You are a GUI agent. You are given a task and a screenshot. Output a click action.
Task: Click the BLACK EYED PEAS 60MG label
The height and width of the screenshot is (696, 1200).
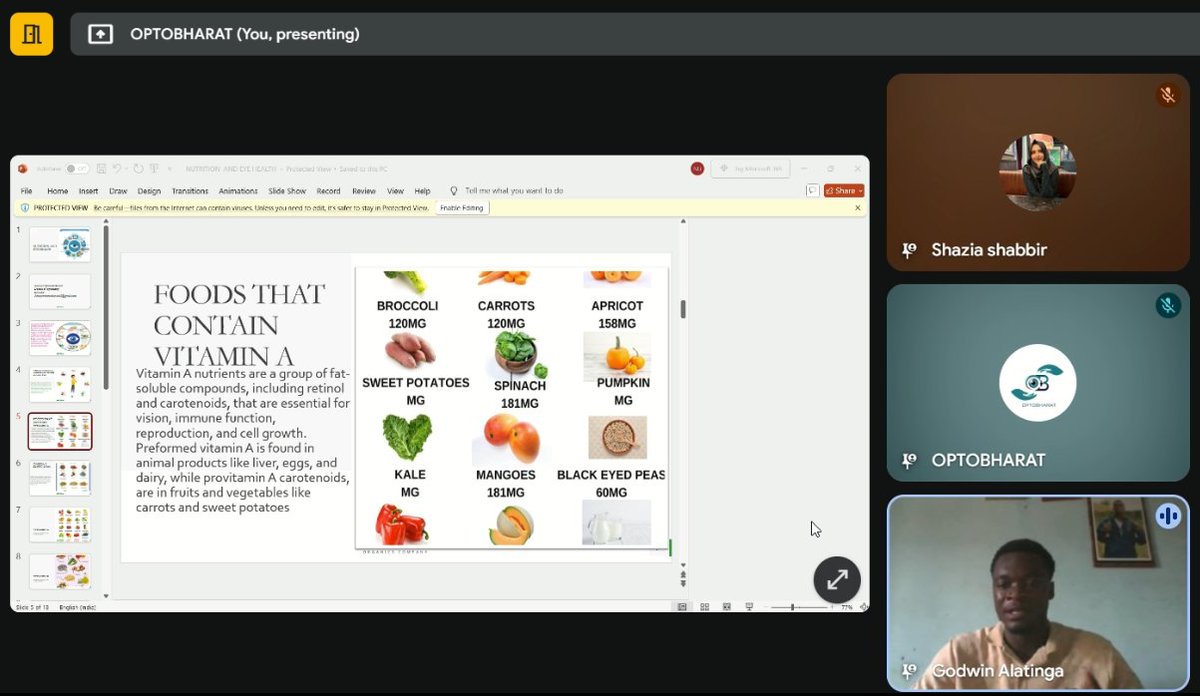(611, 484)
